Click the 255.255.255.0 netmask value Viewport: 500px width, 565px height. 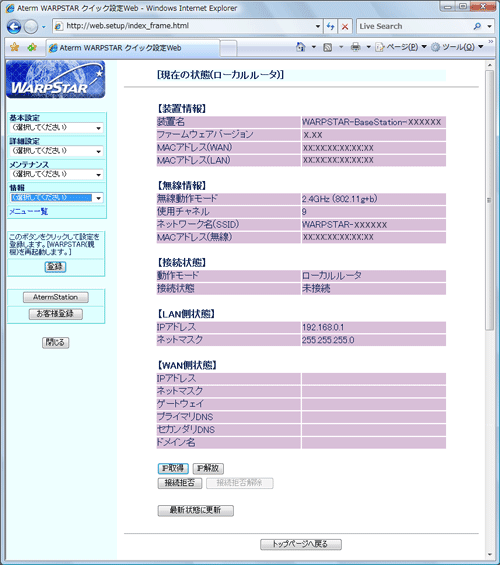click(x=328, y=340)
